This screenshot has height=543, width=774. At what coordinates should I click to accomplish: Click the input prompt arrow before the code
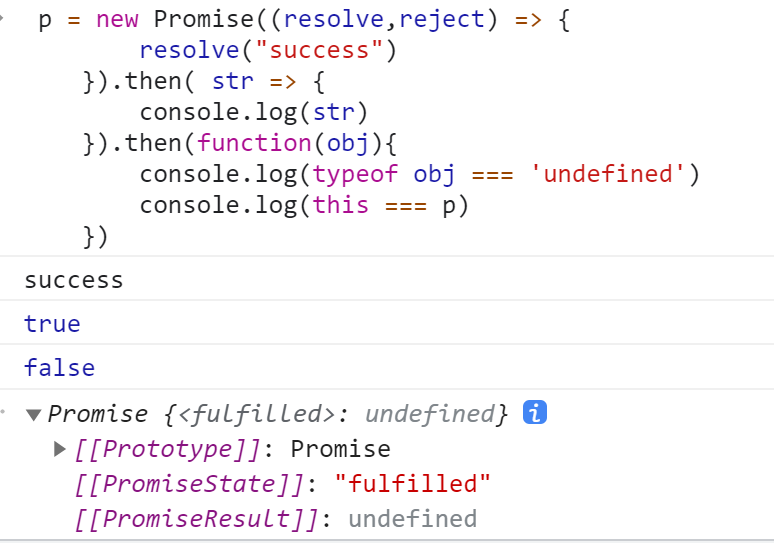point(2,19)
